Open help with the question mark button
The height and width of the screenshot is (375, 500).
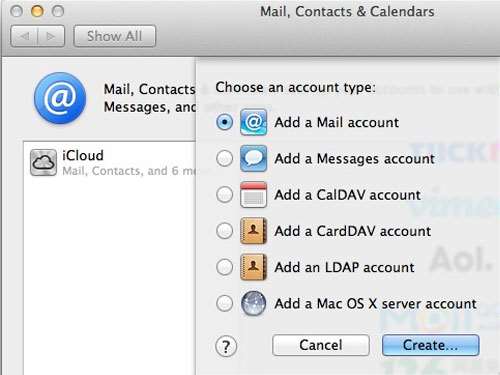click(x=226, y=346)
